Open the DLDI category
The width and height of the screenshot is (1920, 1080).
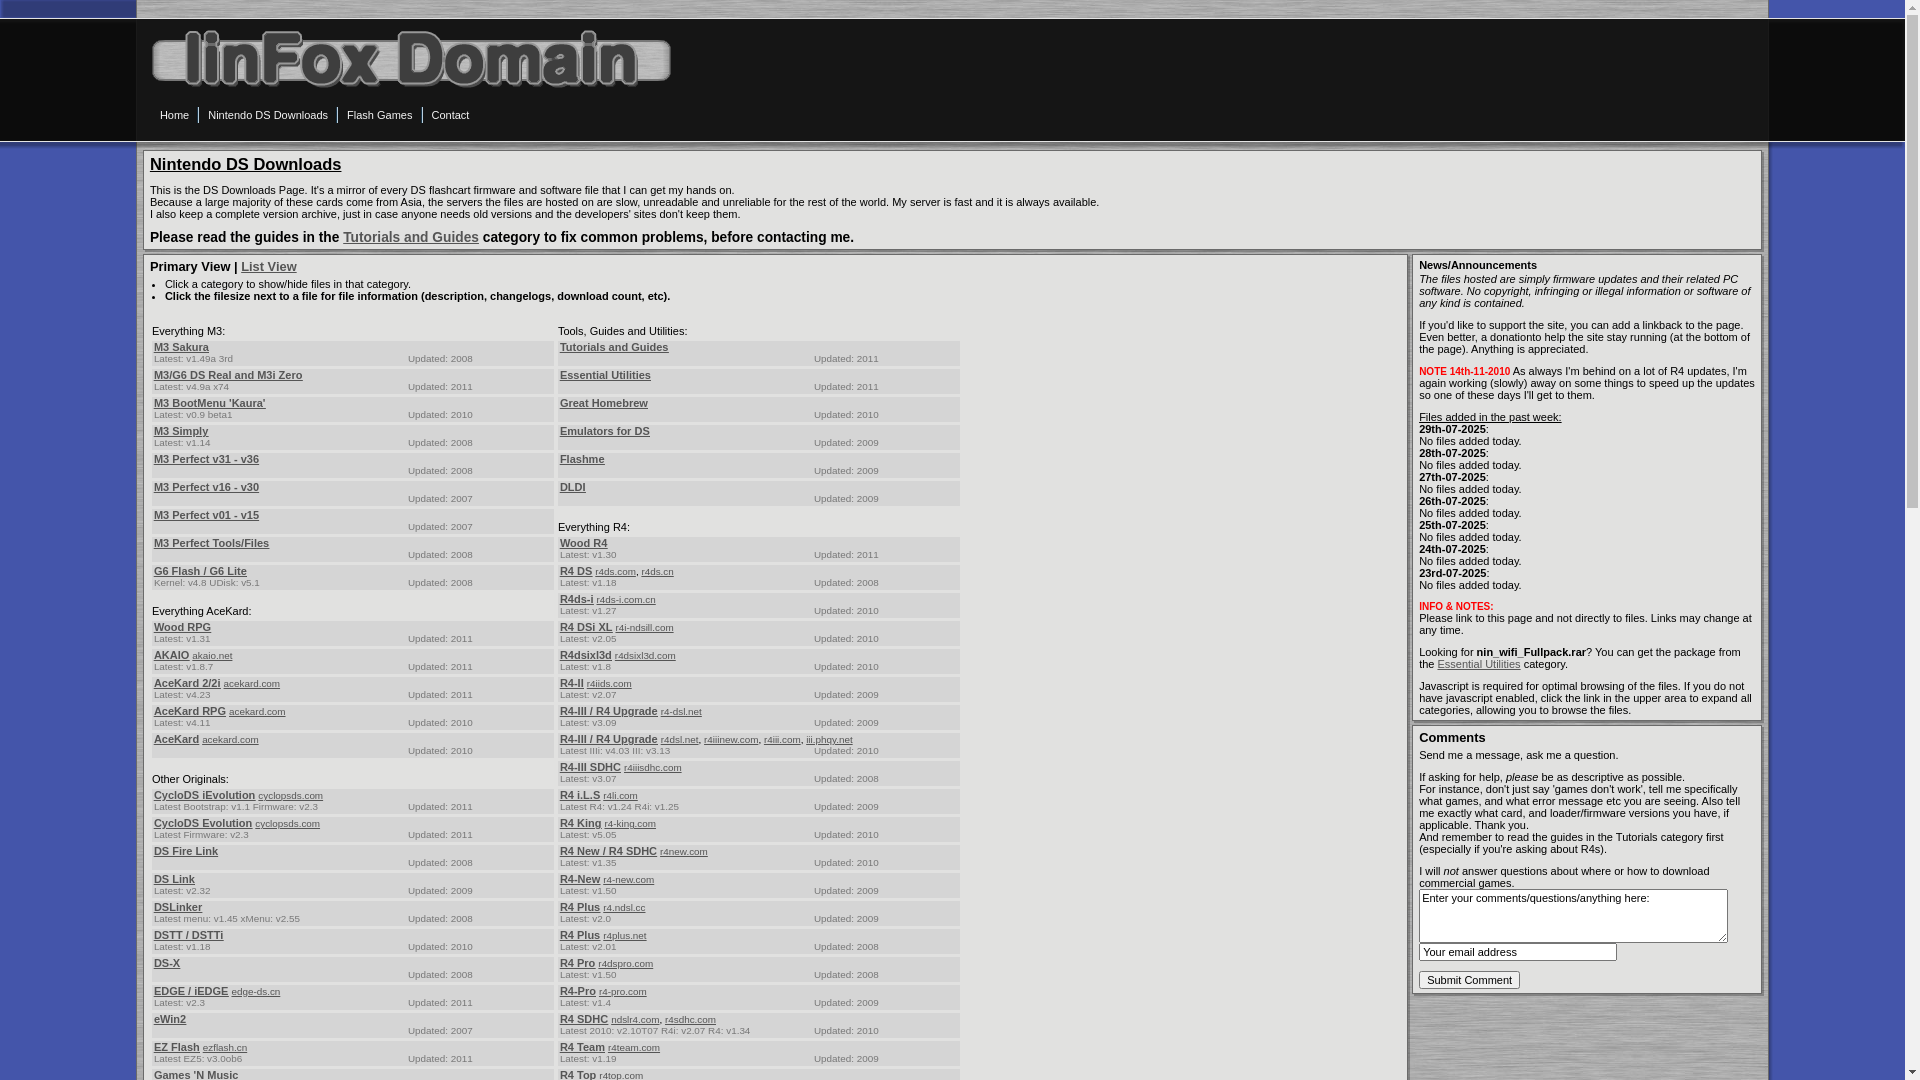[573, 487]
